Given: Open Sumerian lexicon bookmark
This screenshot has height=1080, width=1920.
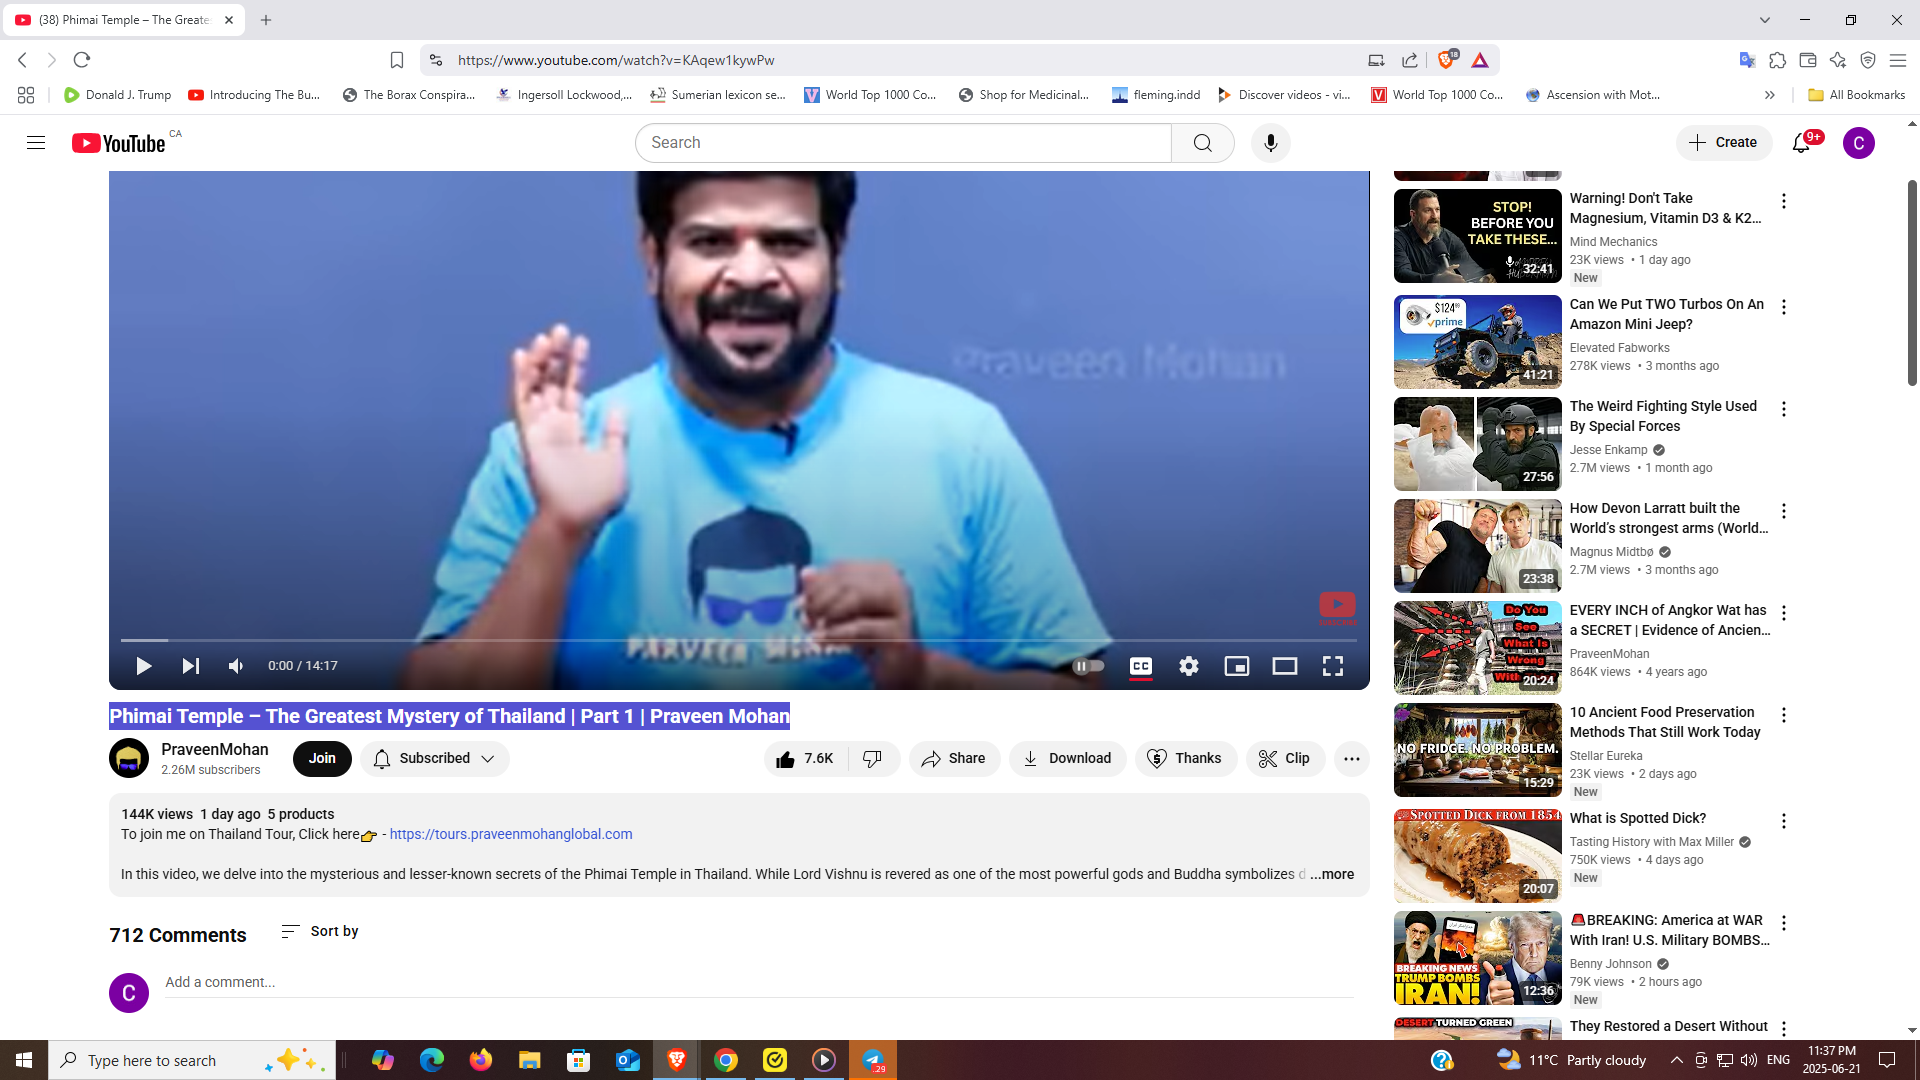Looking at the screenshot, I should tap(717, 95).
